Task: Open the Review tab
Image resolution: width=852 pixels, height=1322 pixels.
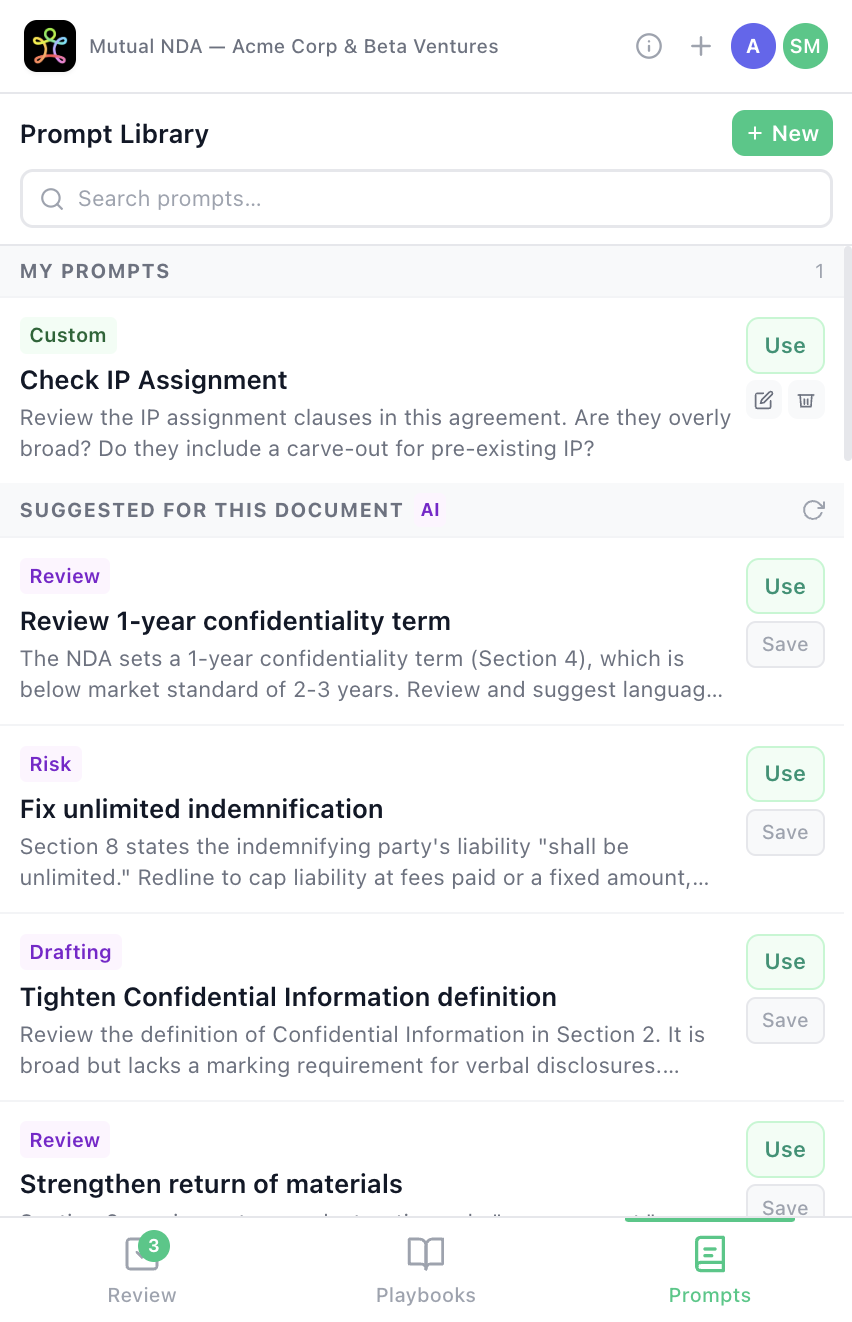Action: click(142, 1270)
